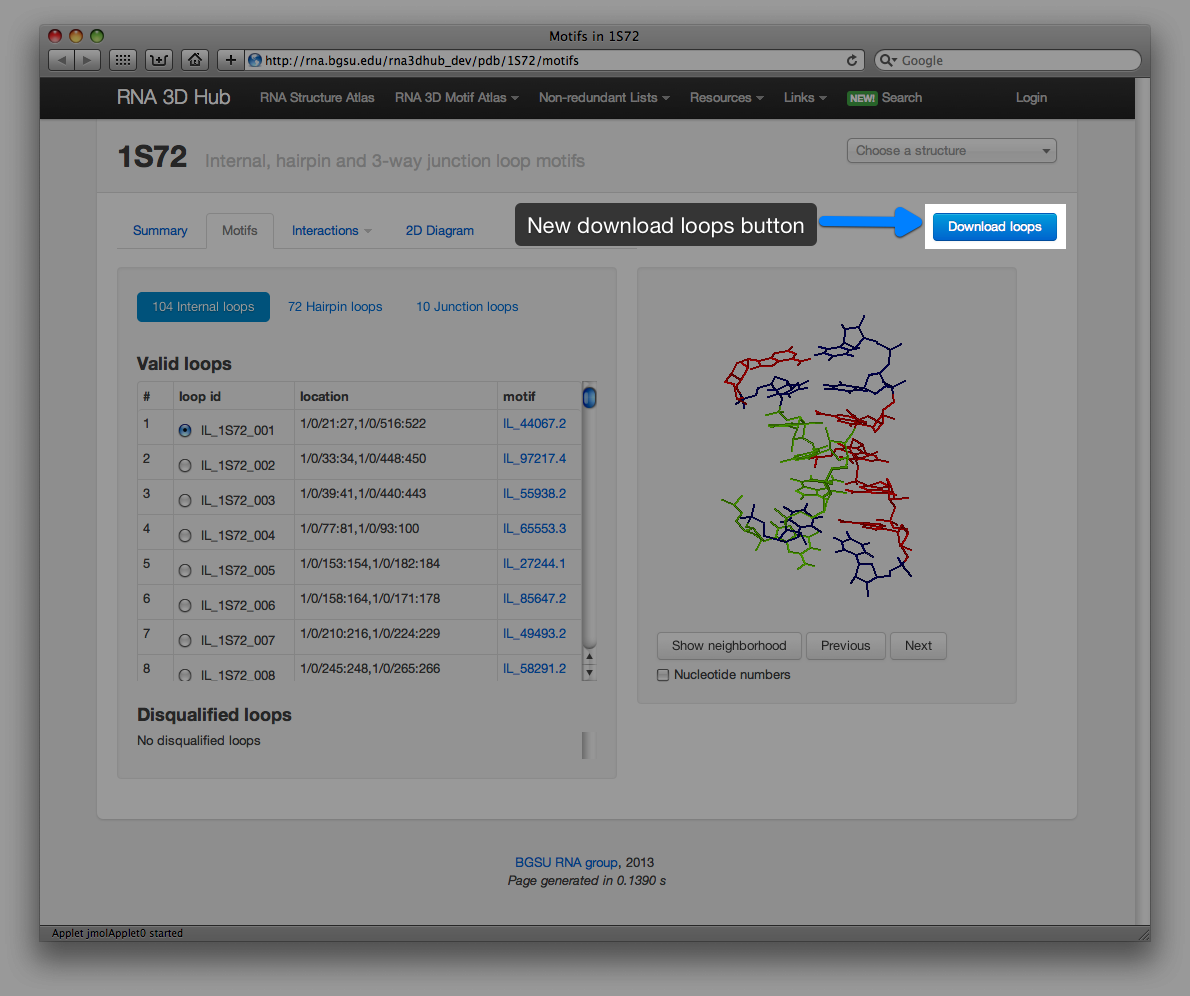This screenshot has width=1190, height=996.
Task: Enable the Nucleotide numbers checkbox
Action: point(663,675)
